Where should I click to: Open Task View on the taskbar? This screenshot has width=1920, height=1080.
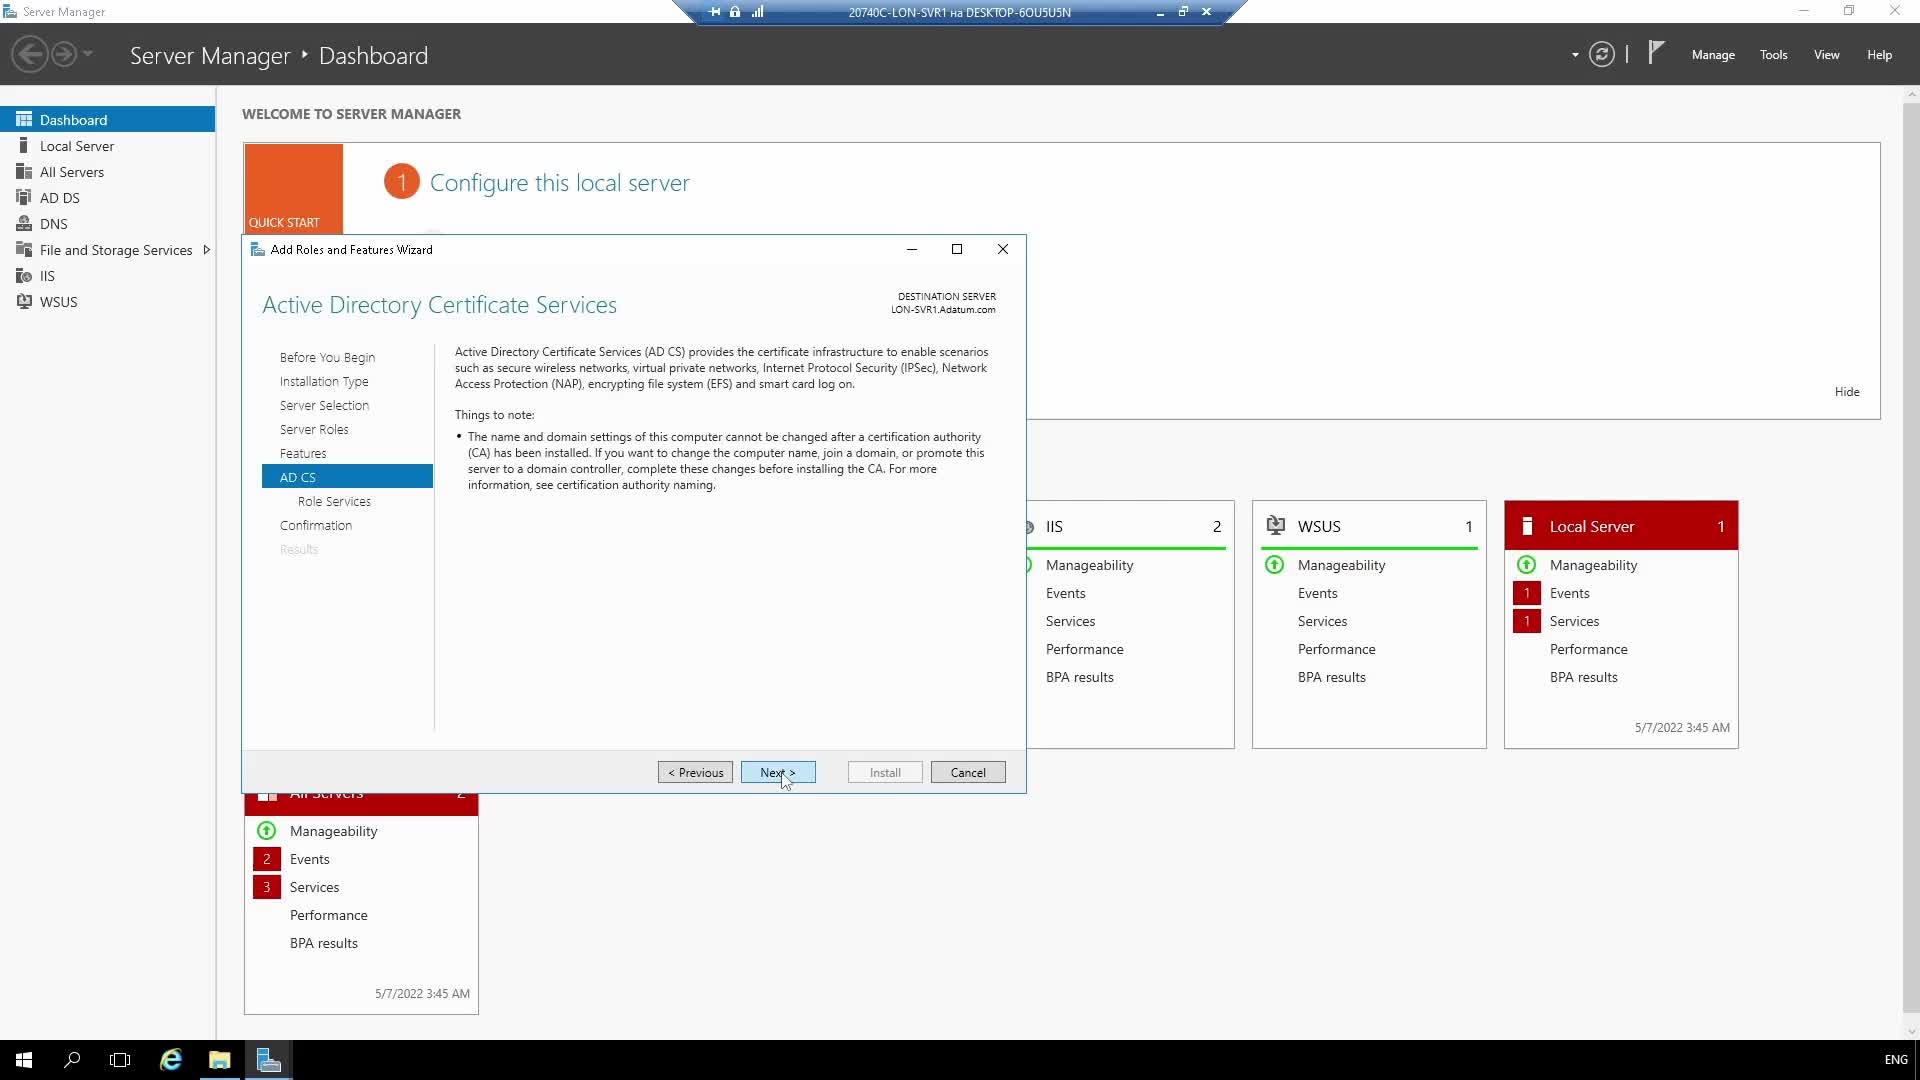tap(120, 1059)
